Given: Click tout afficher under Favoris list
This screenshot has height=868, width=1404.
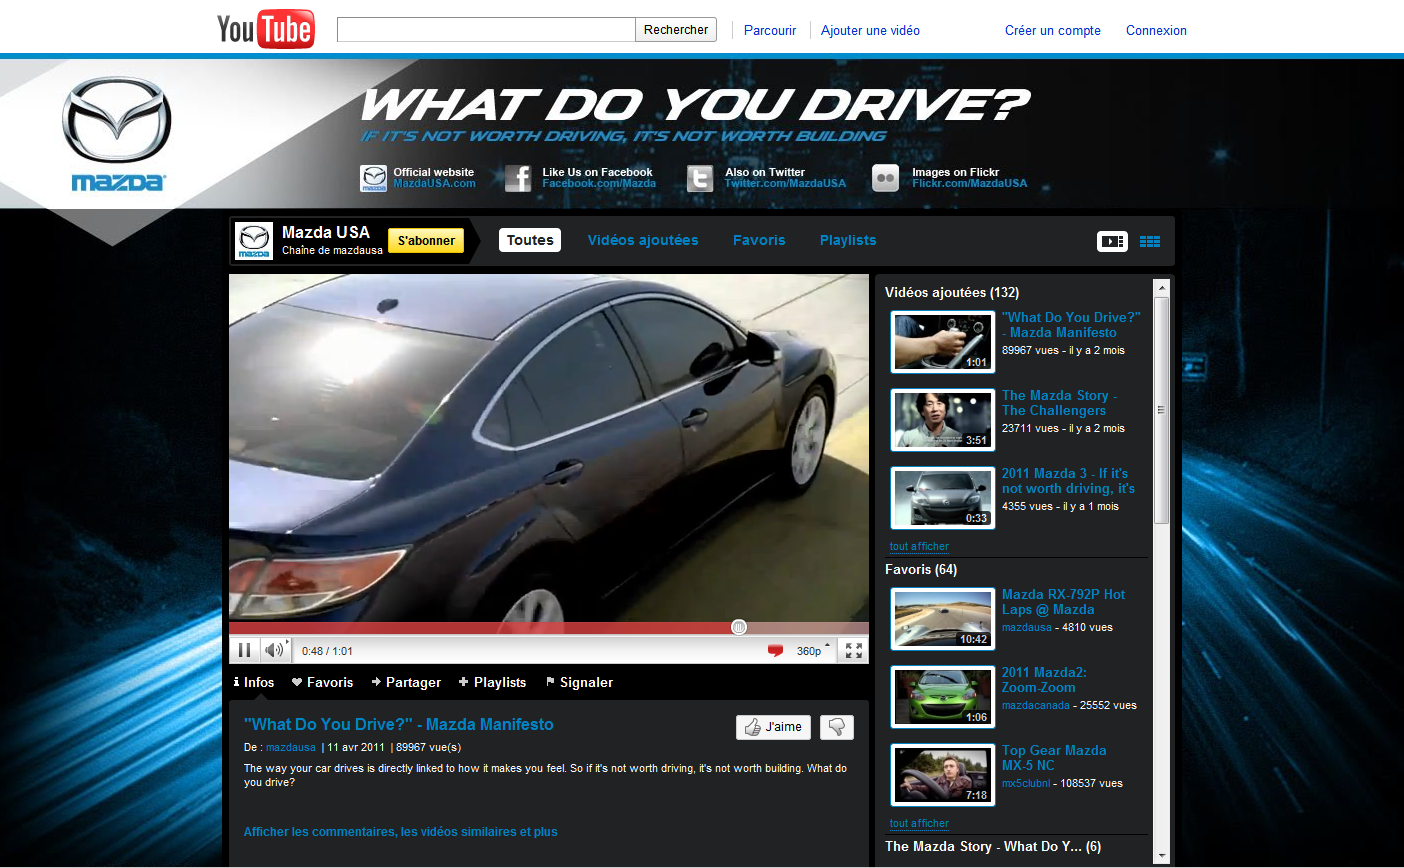Looking at the screenshot, I should click(x=919, y=823).
